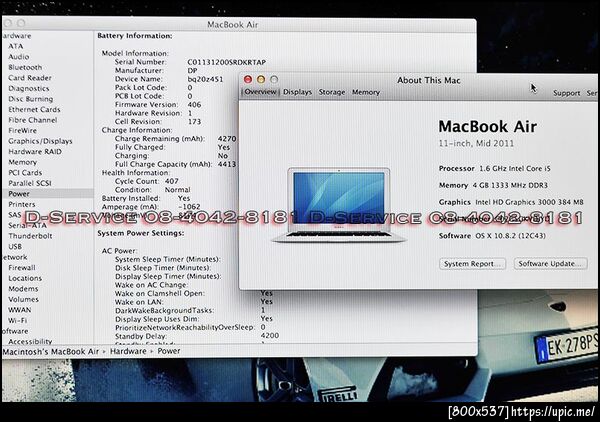Click Condition value Normal
This screenshot has height=422, width=600.
(x=178, y=190)
